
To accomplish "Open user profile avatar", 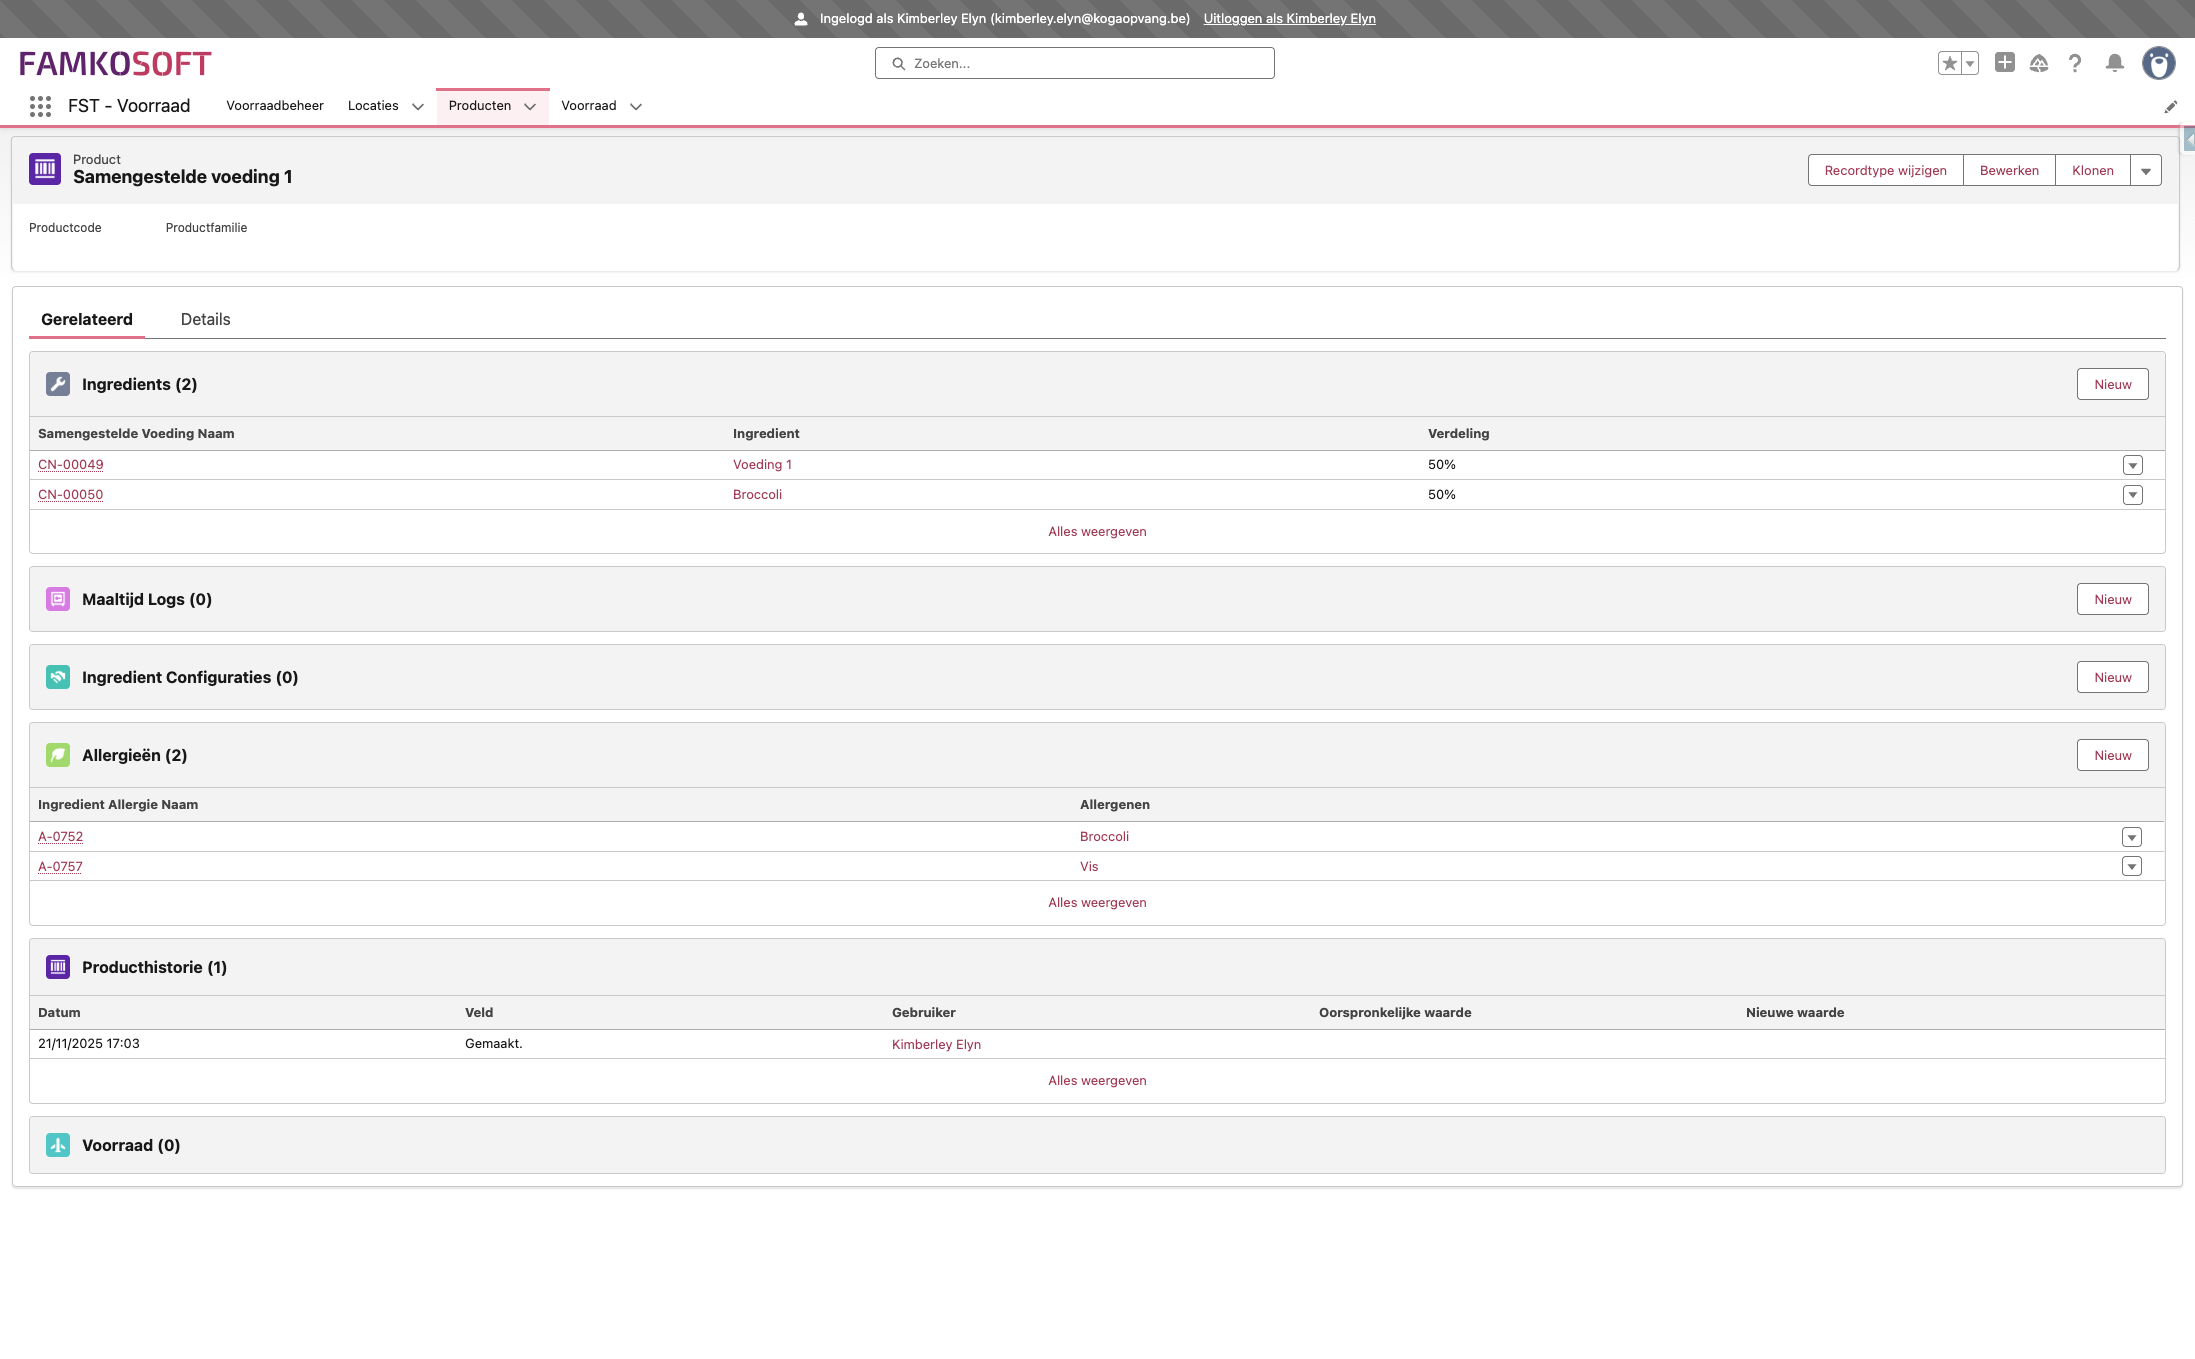I will point(2158,63).
